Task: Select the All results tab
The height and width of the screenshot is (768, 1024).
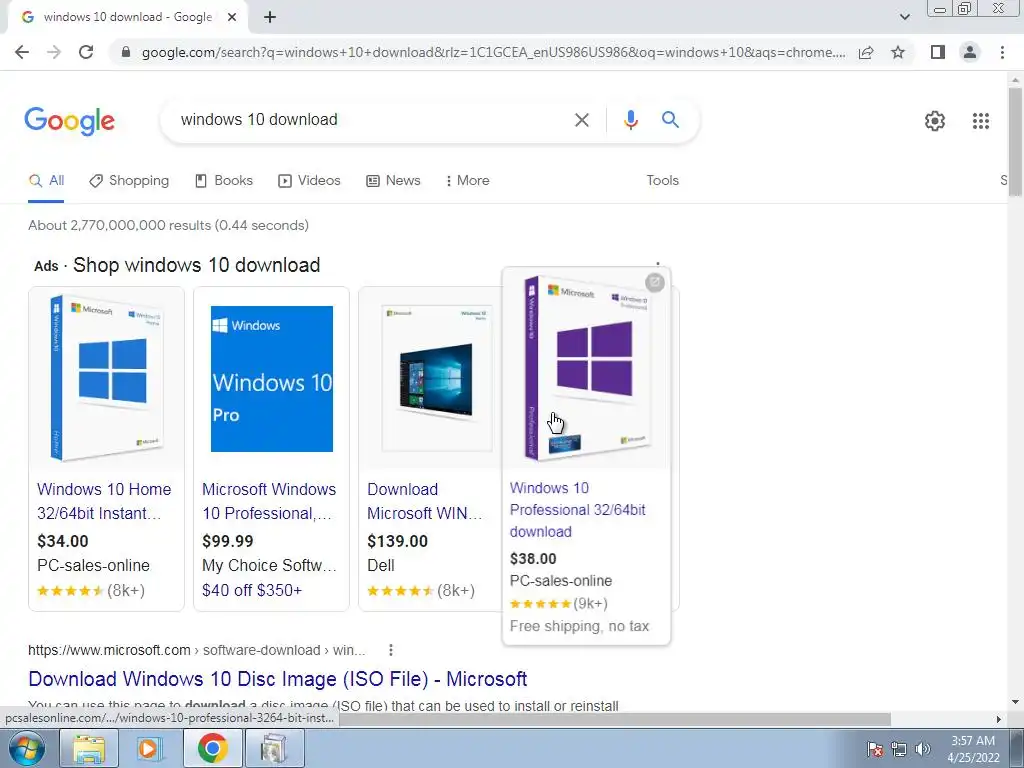Action: pos(46,181)
